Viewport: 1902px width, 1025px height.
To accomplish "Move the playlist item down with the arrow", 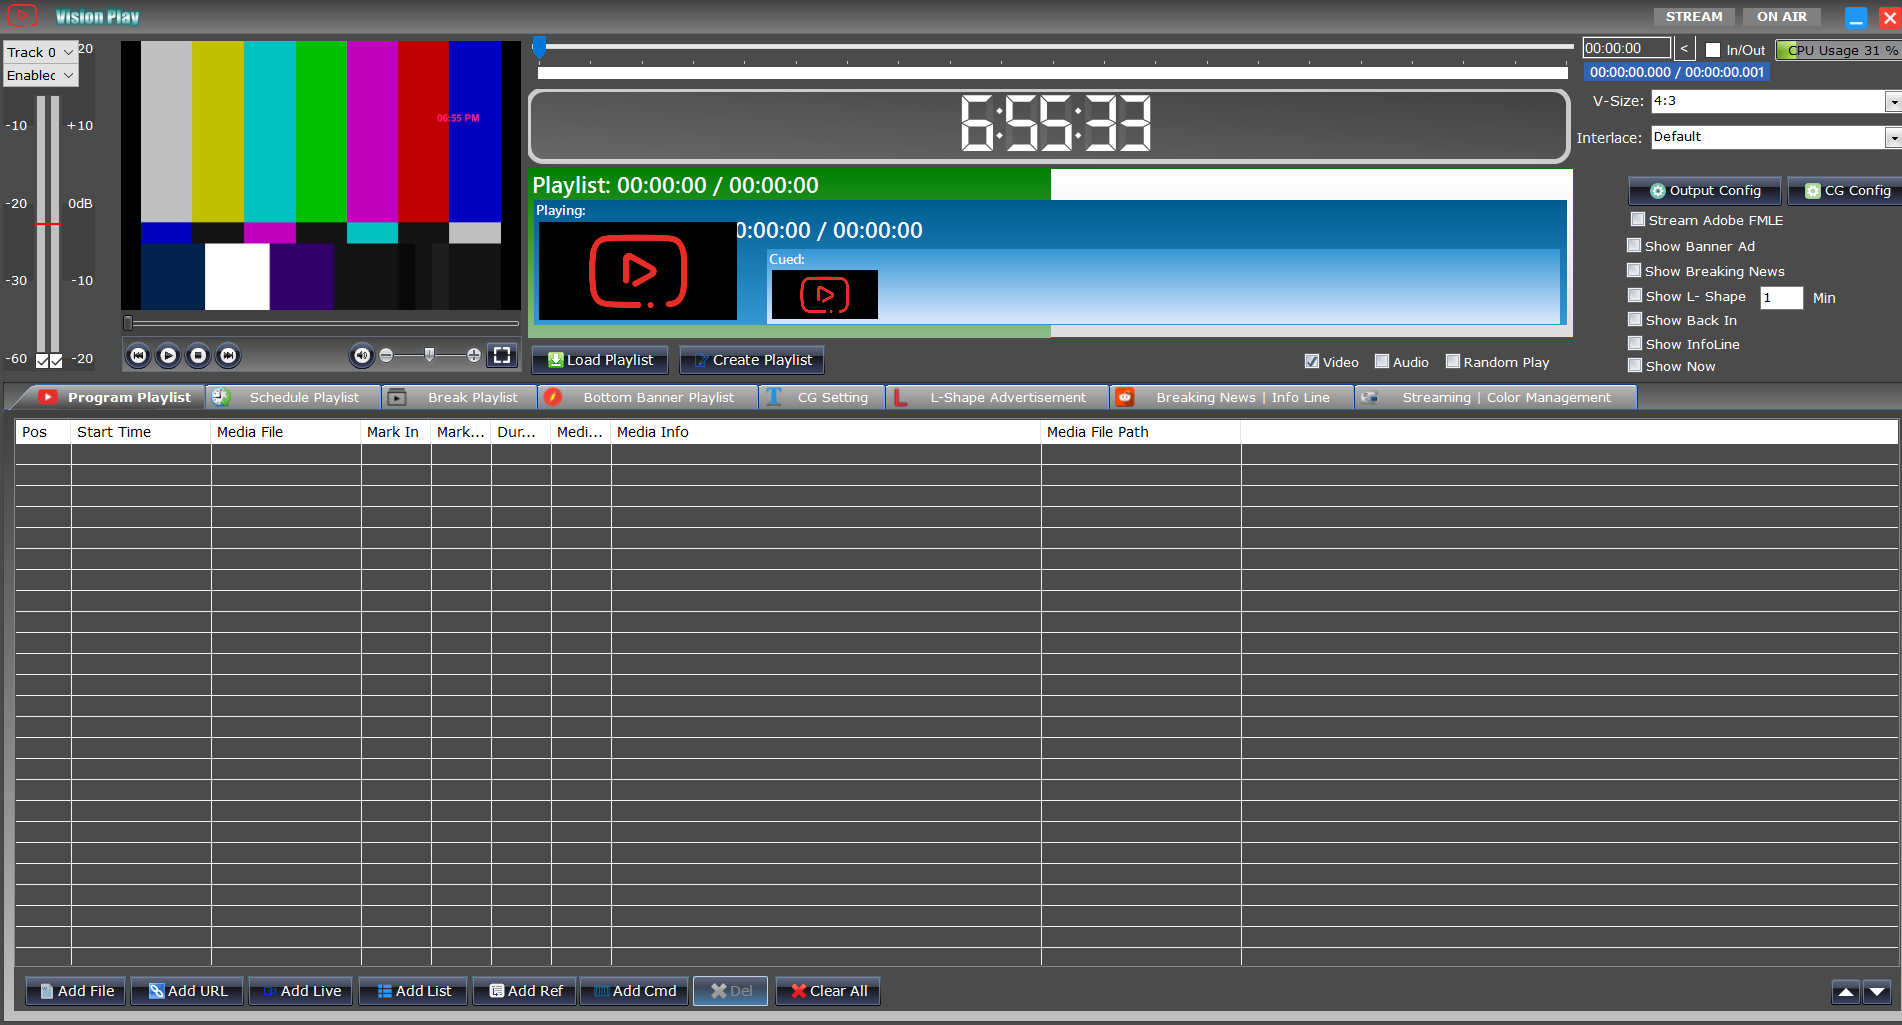I will pyautogui.click(x=1877, y=992).
